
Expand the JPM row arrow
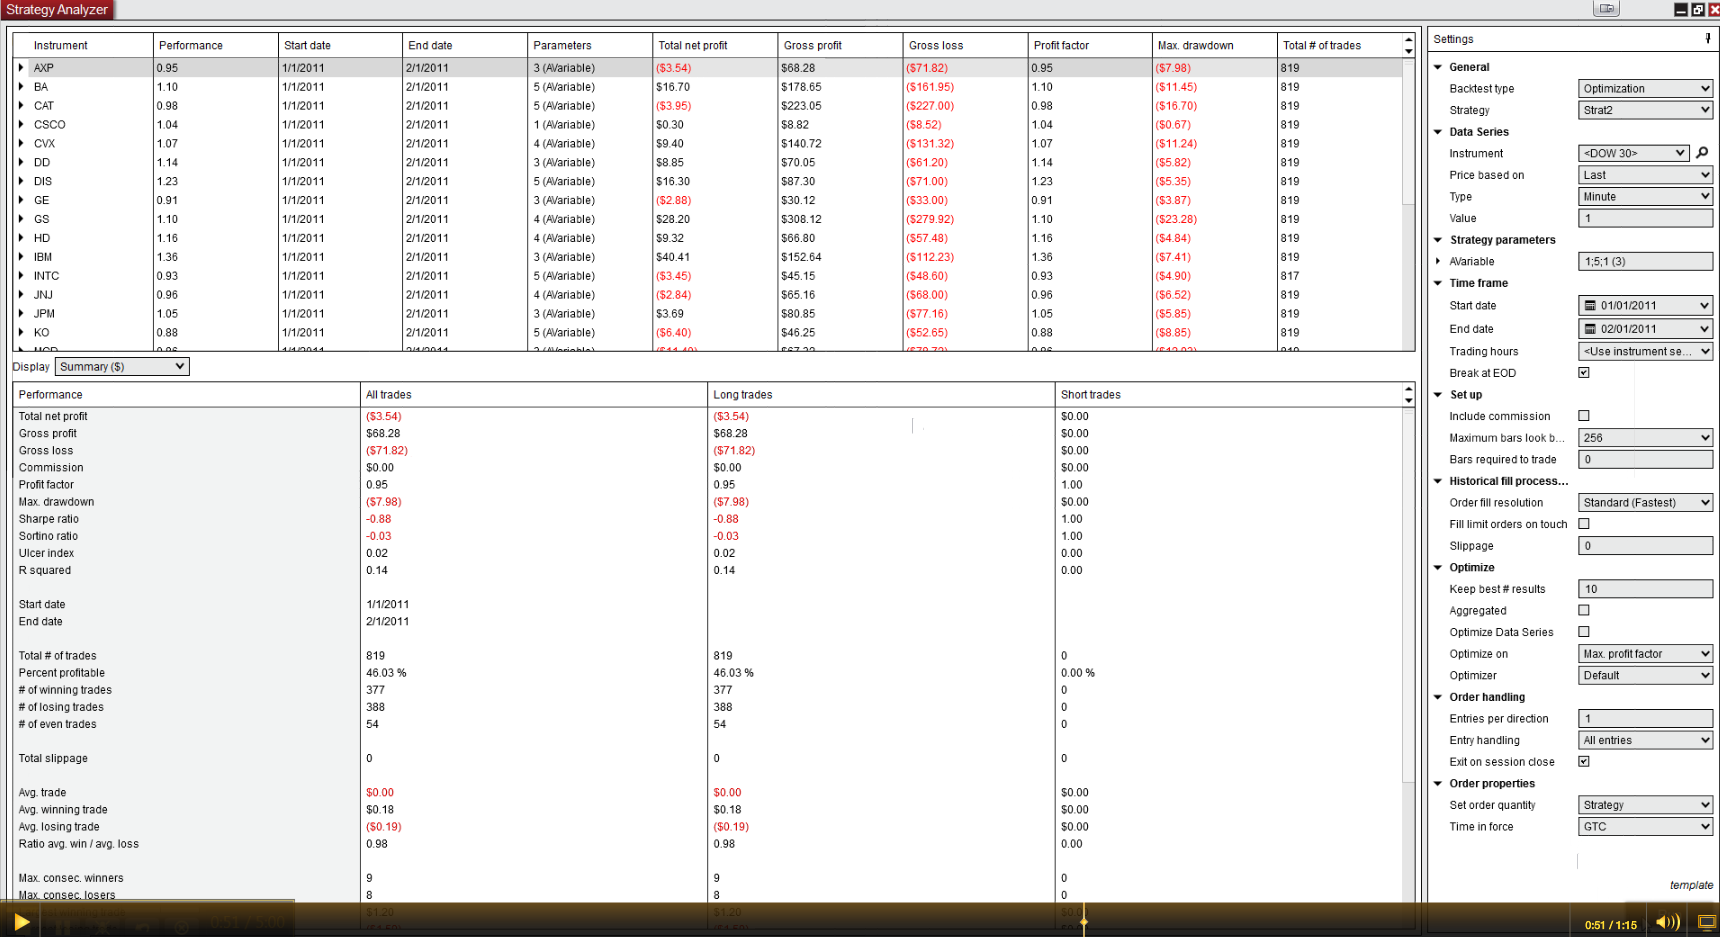[x=21, y=314]
